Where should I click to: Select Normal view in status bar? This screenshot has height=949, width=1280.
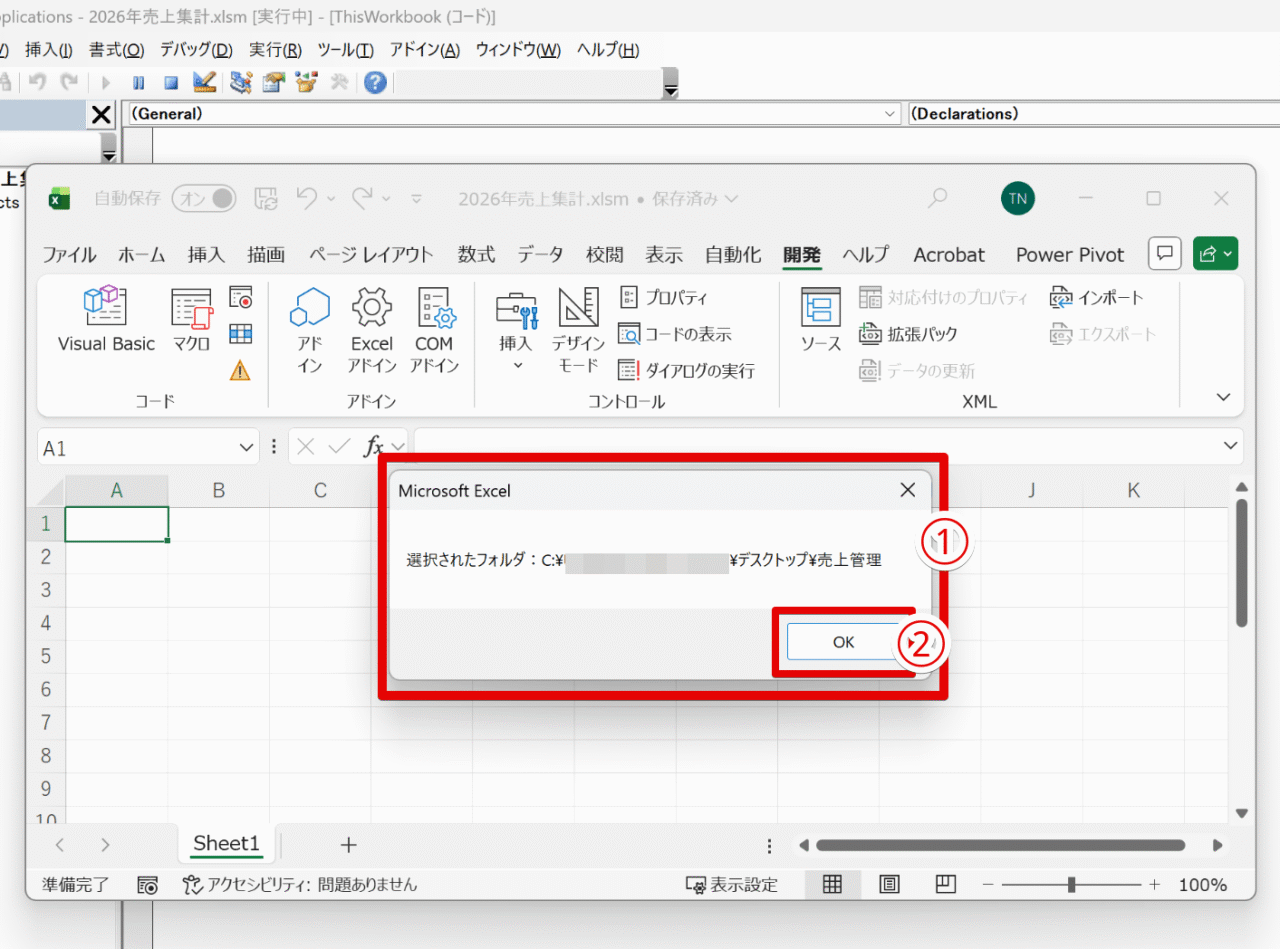tap(832, 885)
